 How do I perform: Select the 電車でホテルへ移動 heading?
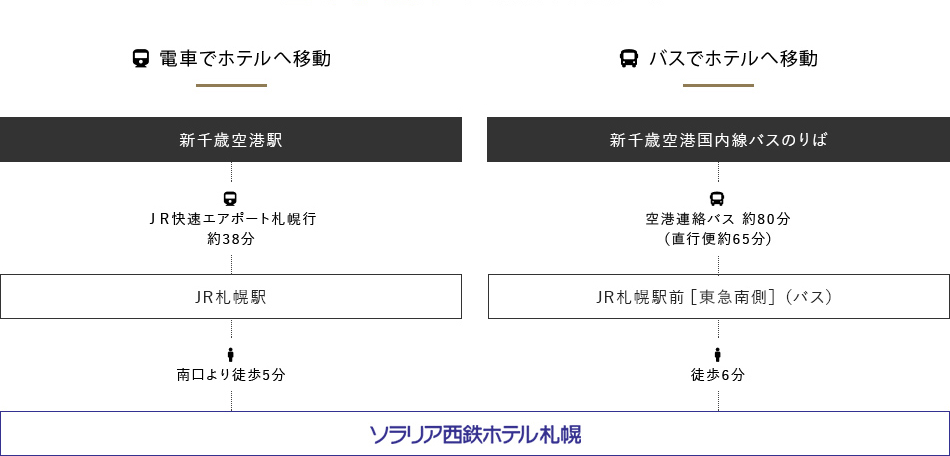click(245, 59)
